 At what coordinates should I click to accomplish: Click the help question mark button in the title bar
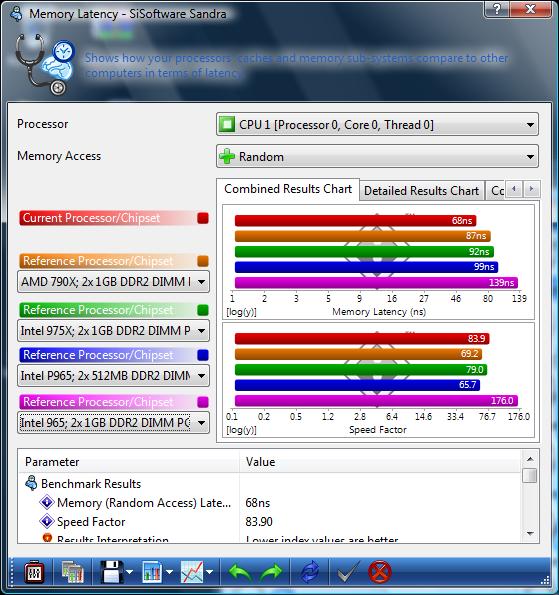[x=496, y=9]
